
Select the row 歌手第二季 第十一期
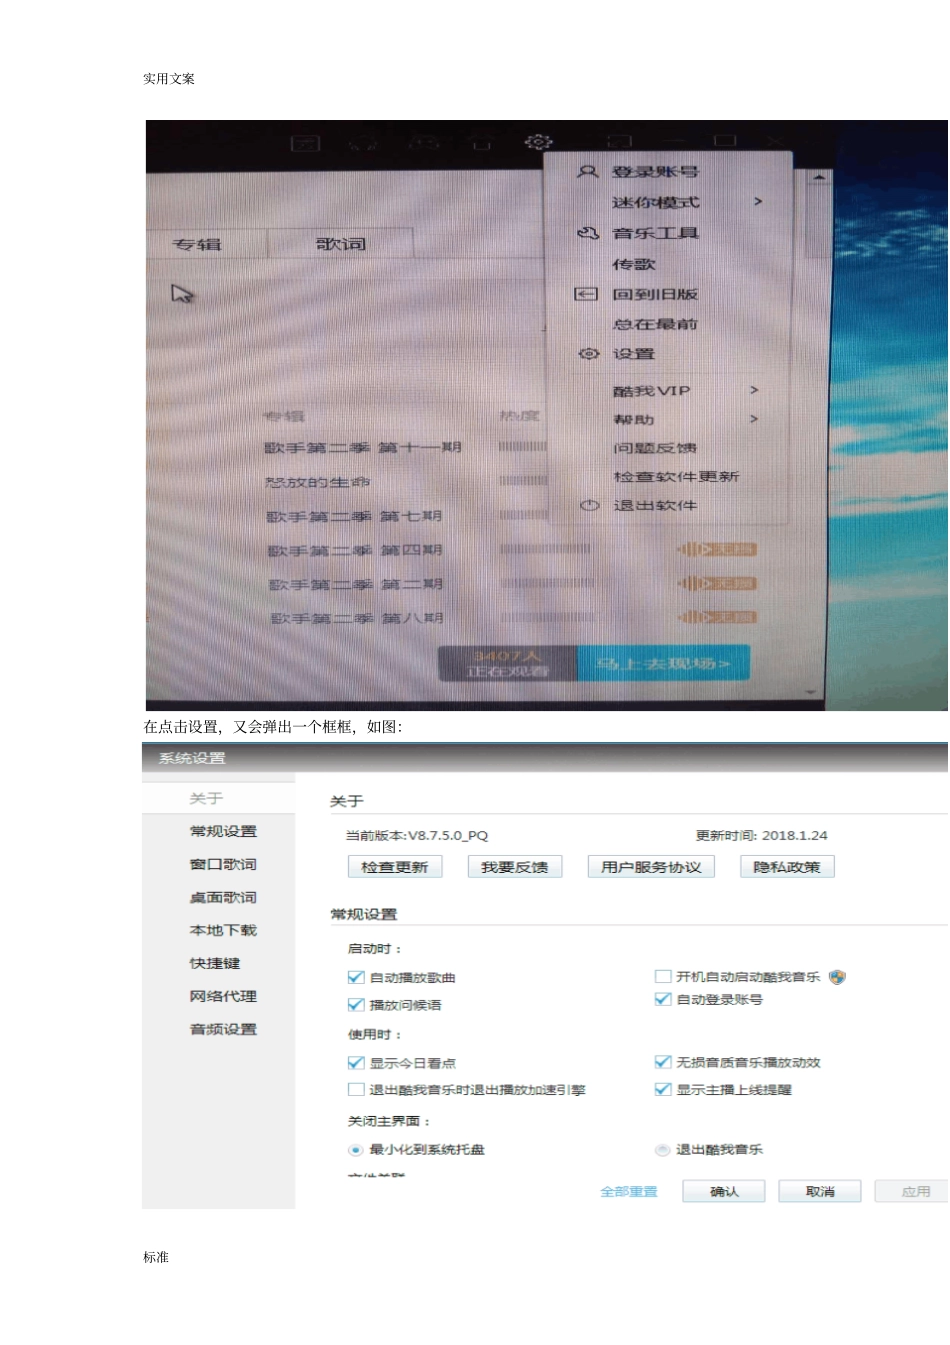(363, 447)
